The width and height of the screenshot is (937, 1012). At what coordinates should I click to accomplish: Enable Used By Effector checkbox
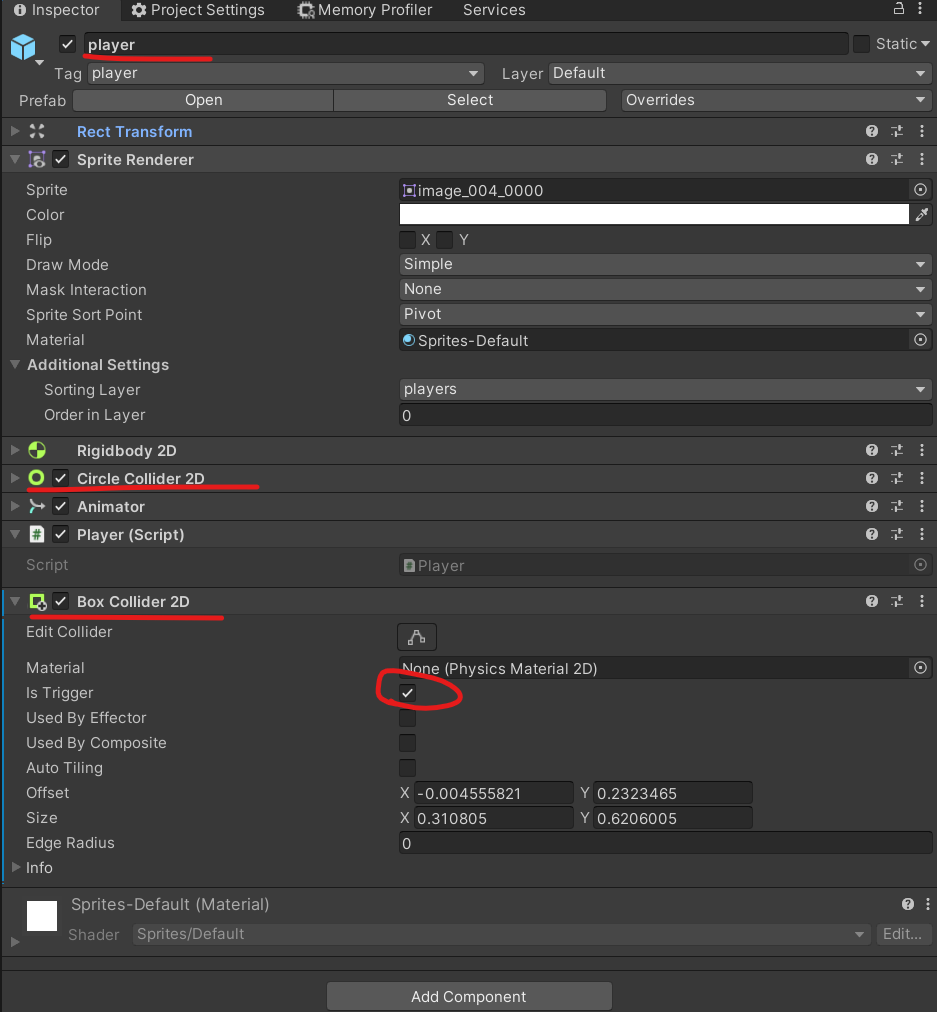(x=407, y=718)
